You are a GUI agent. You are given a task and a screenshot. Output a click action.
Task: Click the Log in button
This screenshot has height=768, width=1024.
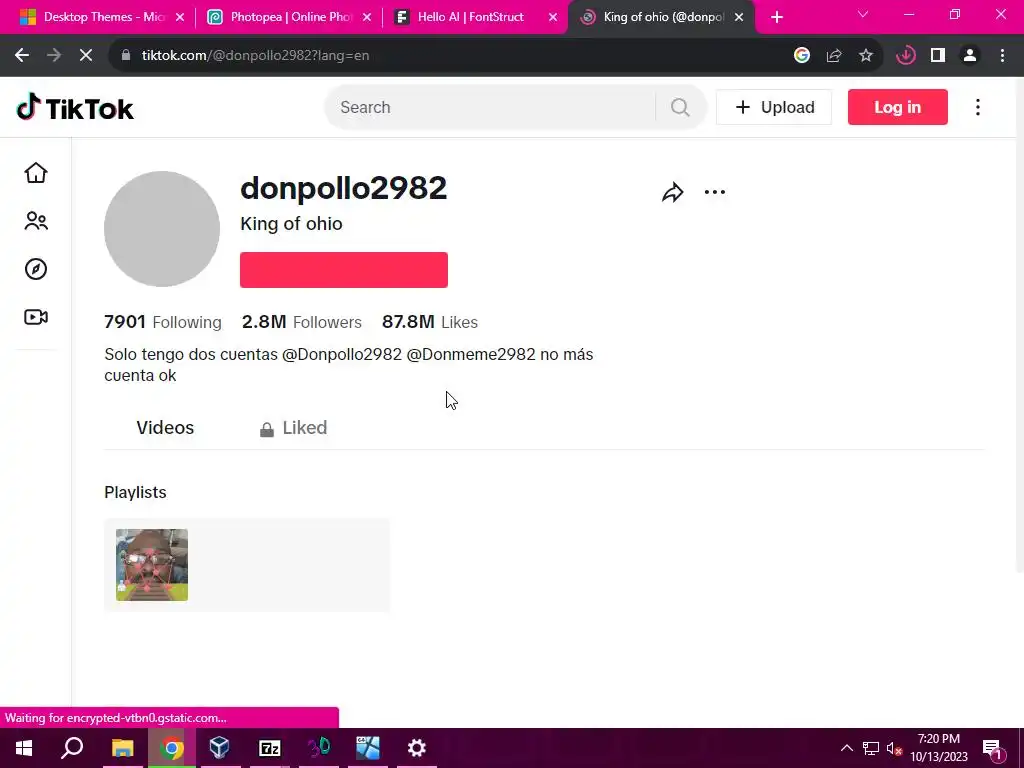(897, 107)
